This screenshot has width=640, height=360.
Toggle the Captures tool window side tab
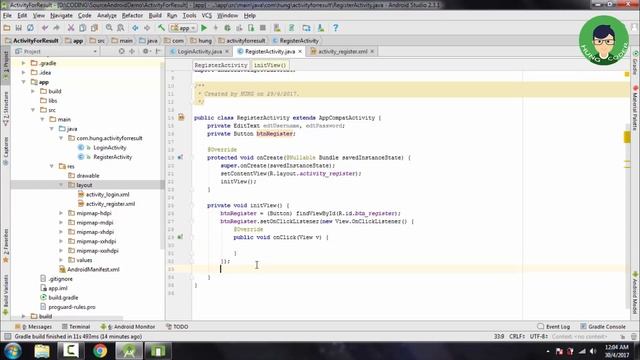coord(6,151)
